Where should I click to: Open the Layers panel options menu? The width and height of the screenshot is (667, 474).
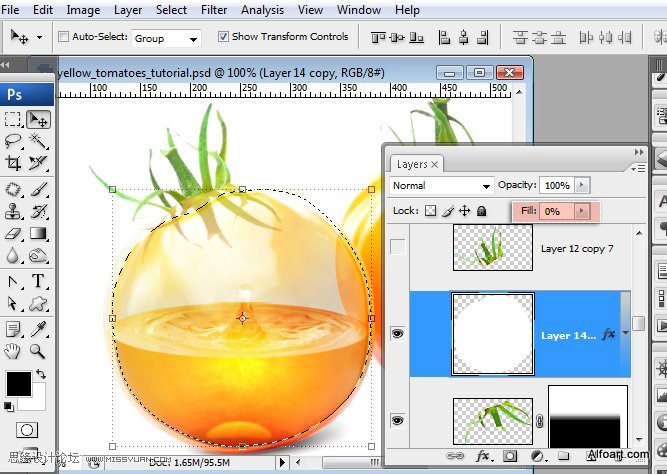pos(638,168)
